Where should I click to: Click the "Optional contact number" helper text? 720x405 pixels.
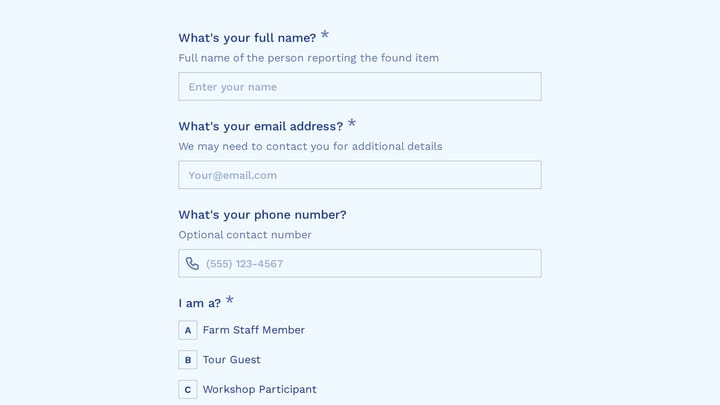click(x=245, y=235)
